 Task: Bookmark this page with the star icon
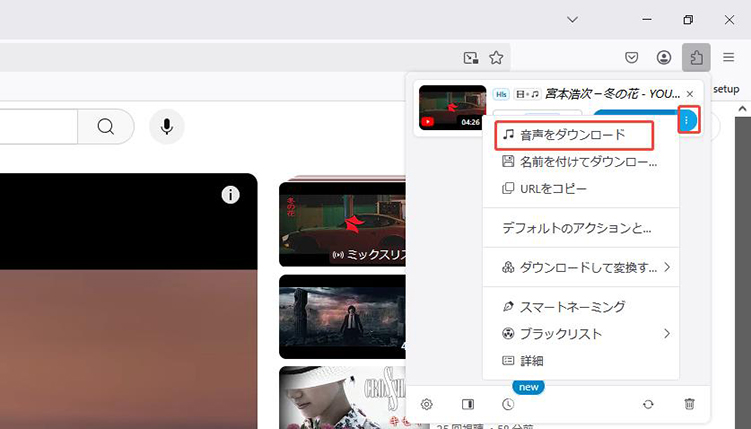[496, 58]
